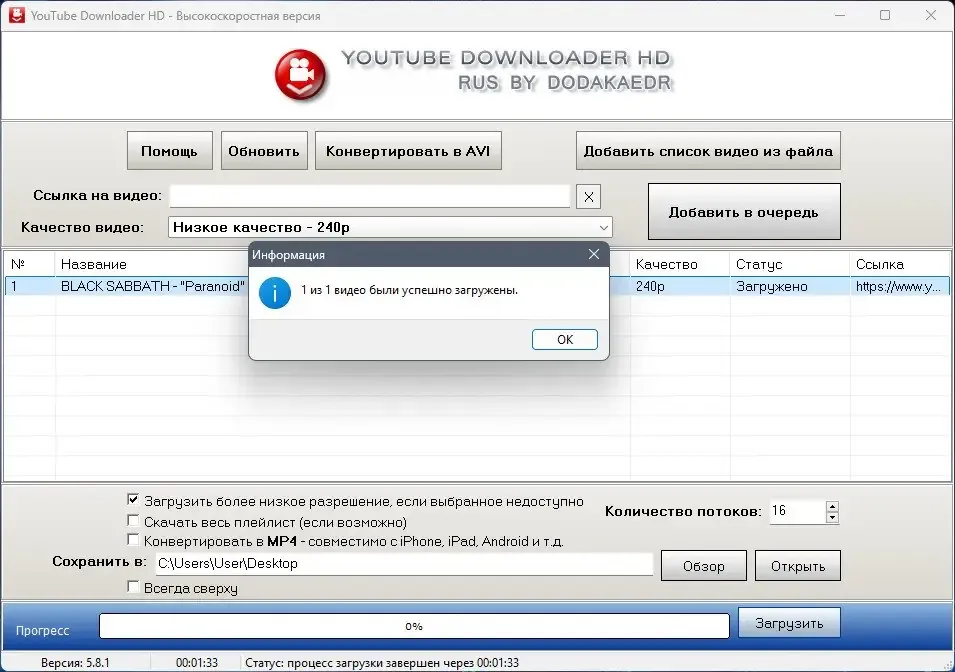This screenshot has height=672, width=955.
Task: Sort list by 'Название' column header
Action: (x=94, y=264)
